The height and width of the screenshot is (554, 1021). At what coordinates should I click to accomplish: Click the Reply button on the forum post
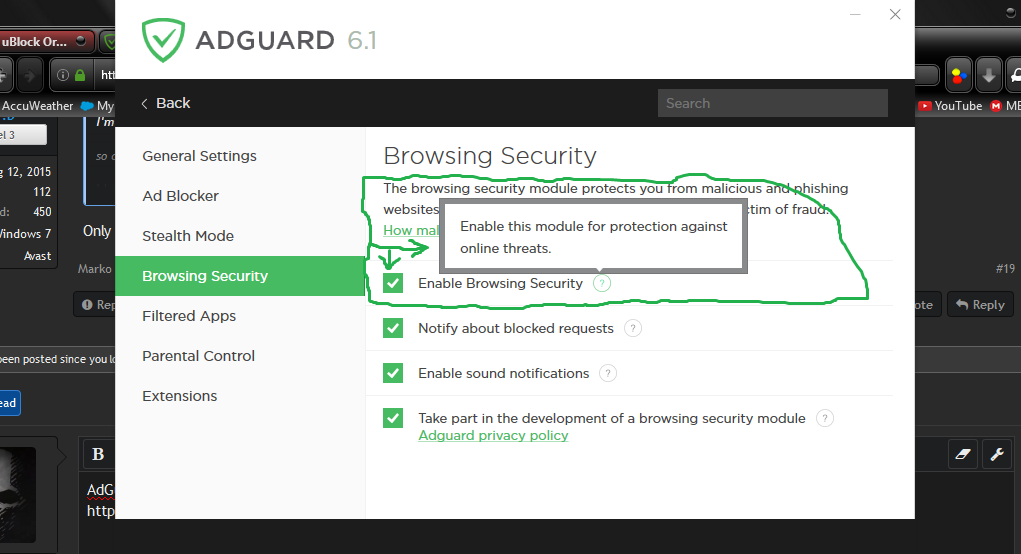tap(979, 304)
